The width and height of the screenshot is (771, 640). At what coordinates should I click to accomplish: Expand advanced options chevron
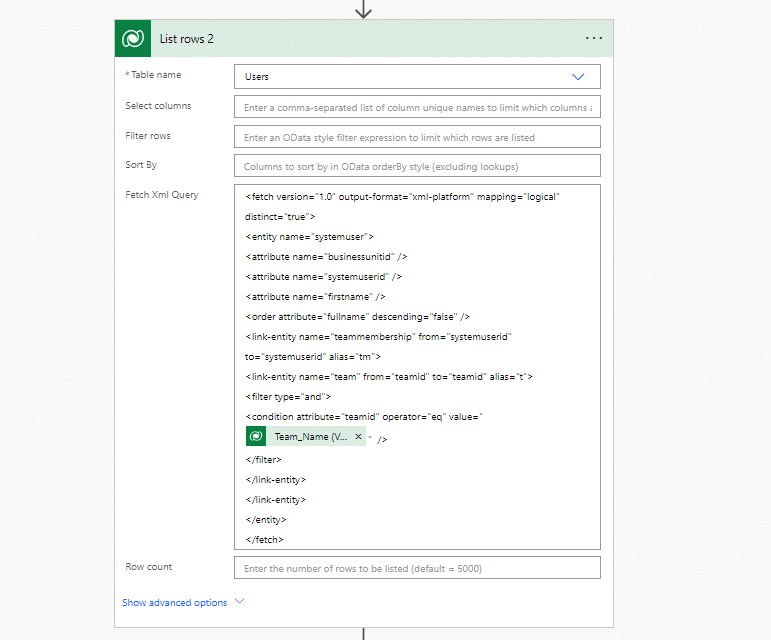point(239,601)
